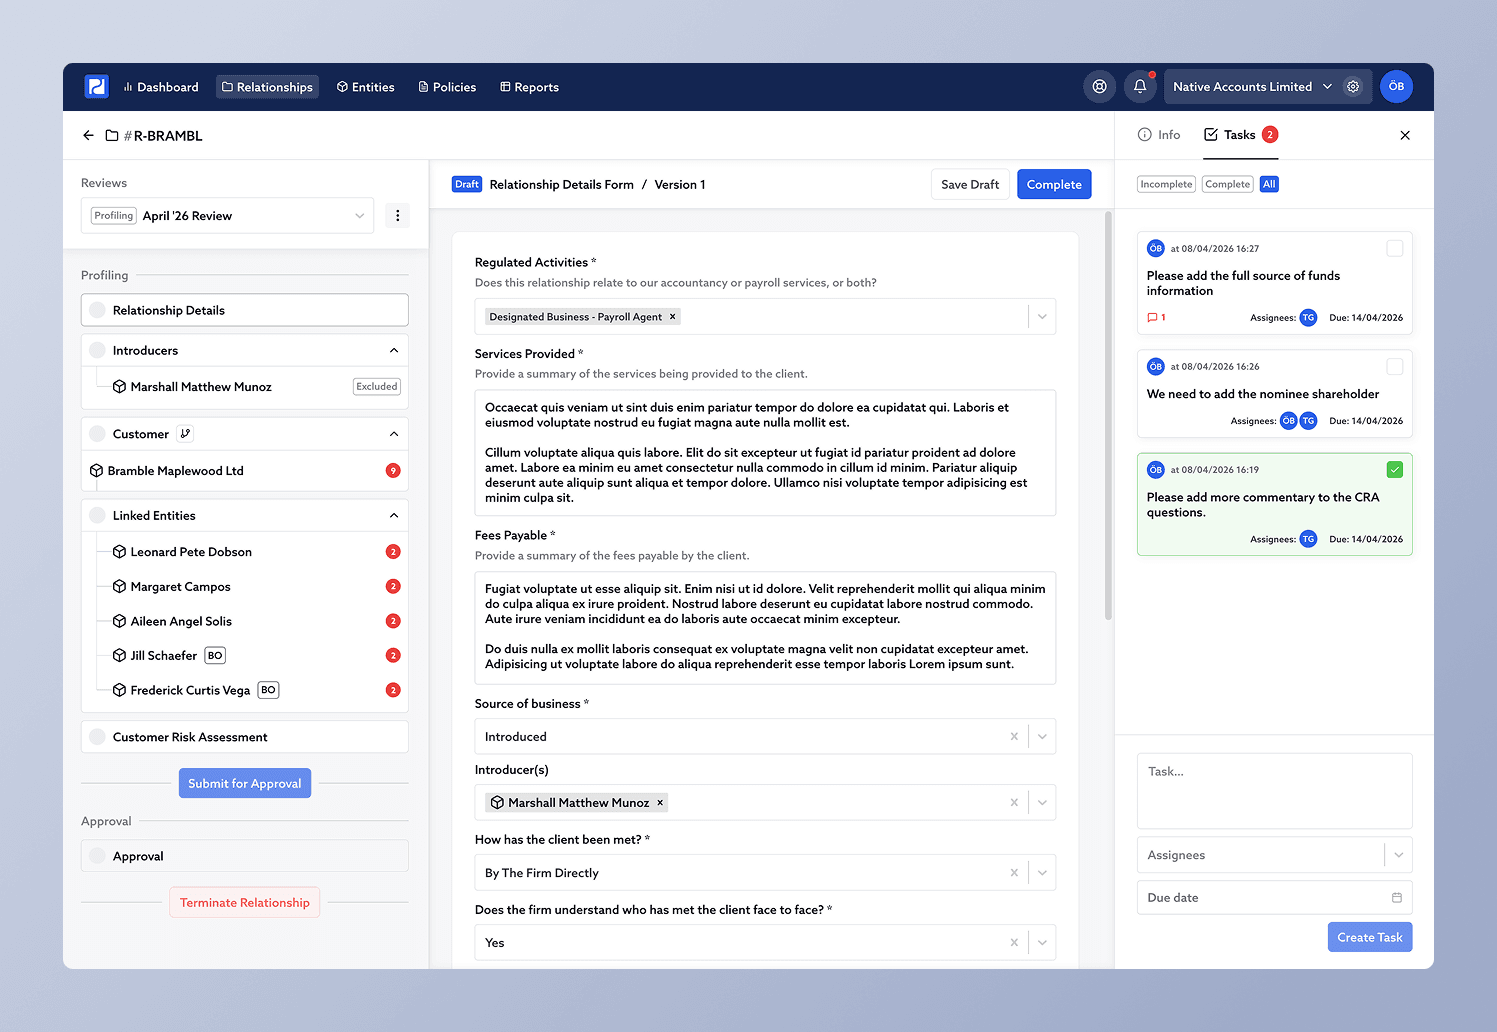This screenshot has height=1032, width=1497.
Task: Click TG assignee avatar on nominee shareholder task
Action: point(1308,421)
